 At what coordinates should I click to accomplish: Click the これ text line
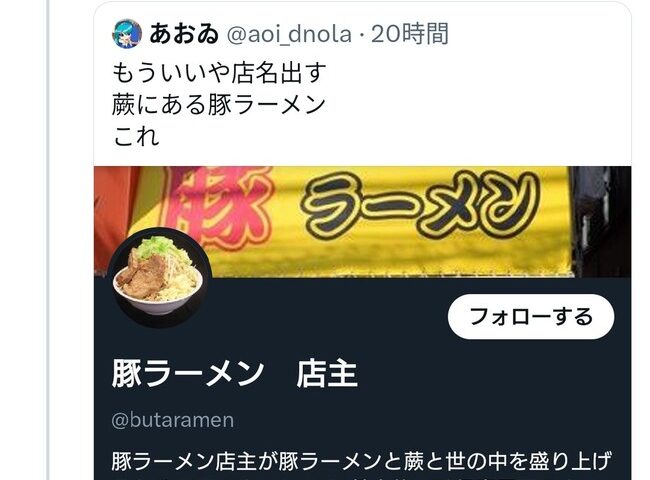coord(136,136)
